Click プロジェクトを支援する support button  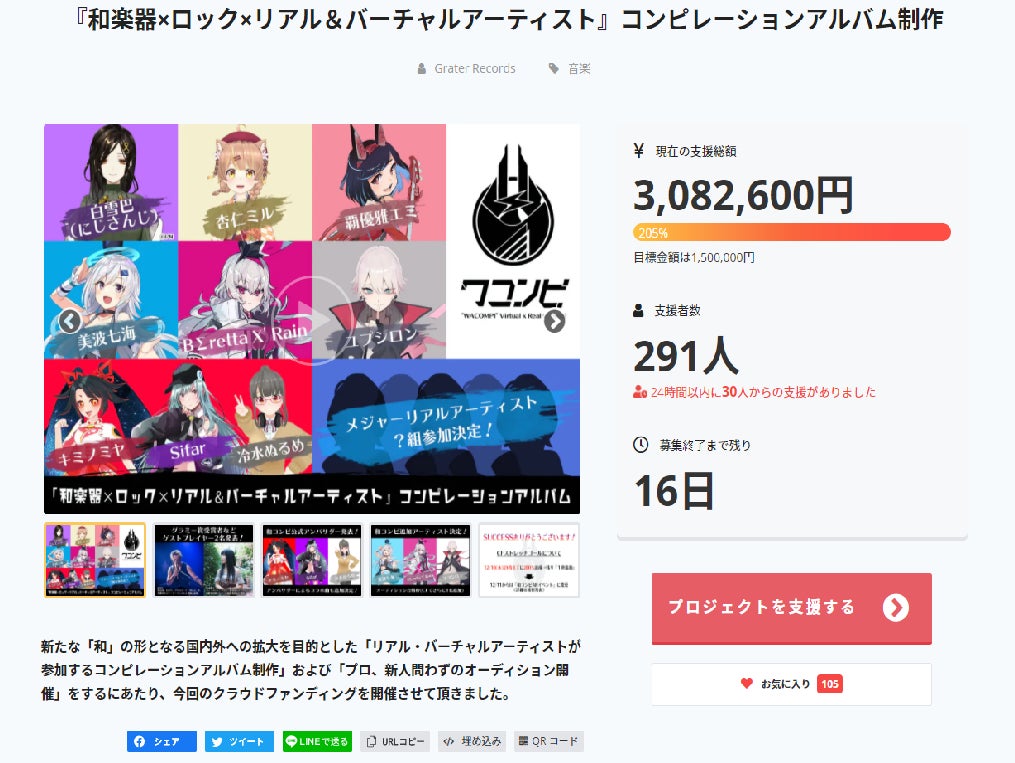tap(792, 608)
